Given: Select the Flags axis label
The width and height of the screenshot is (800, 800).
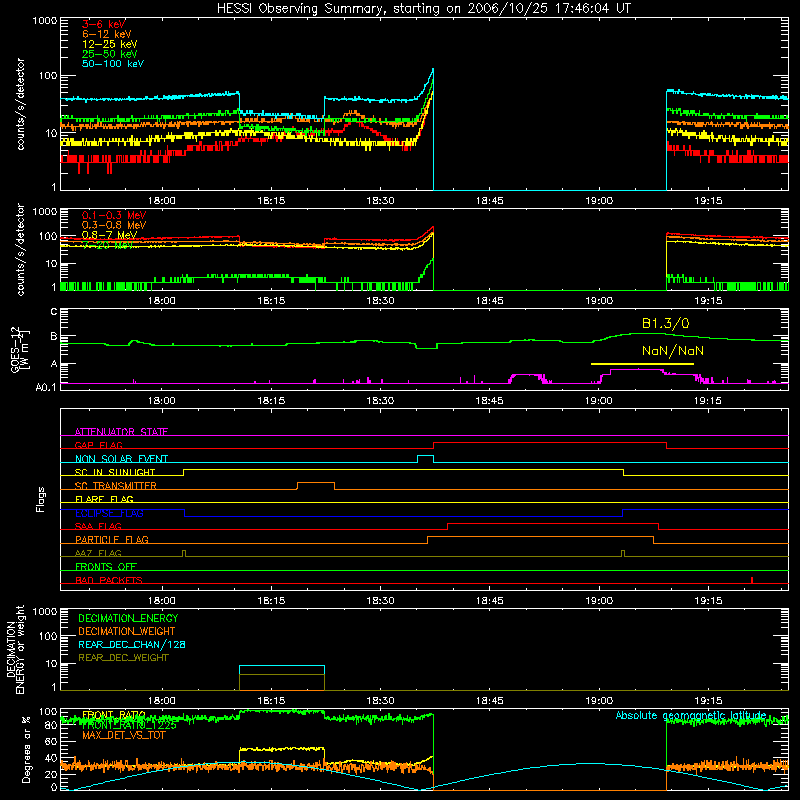Looking at the screenshot, I should pyautogui.click(x=41, y=499).
